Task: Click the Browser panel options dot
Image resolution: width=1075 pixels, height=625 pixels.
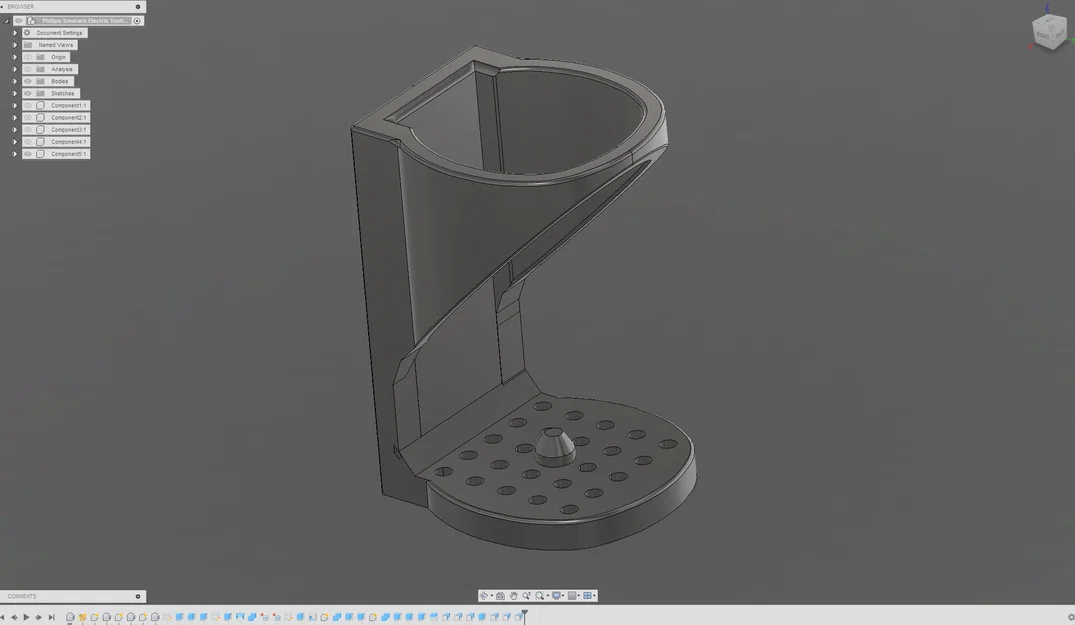Action: click(138, 6)
